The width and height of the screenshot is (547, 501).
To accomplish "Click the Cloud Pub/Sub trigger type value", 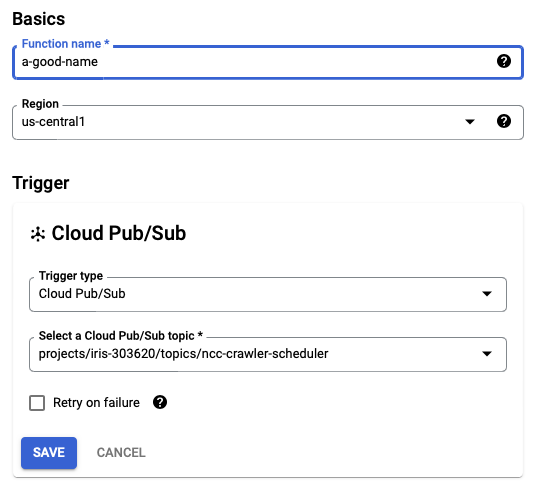I will [x=82, y=294].
